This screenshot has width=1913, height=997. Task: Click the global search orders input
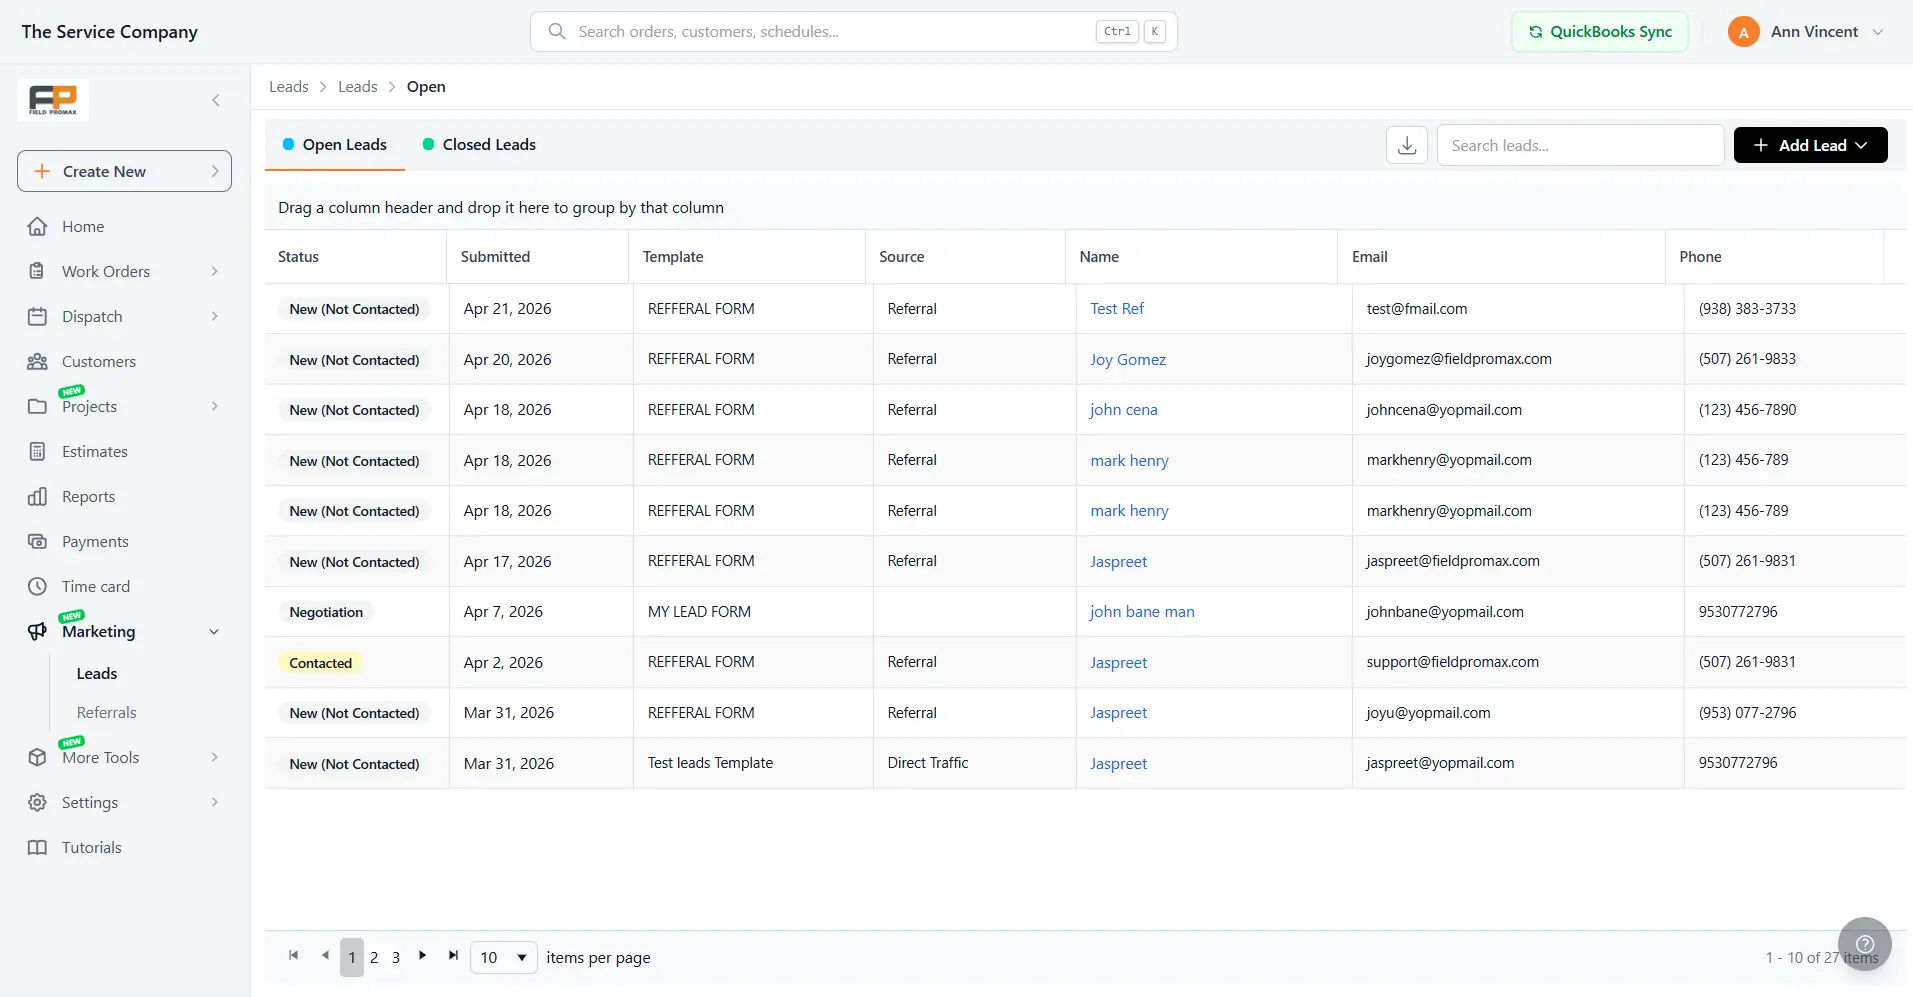coord(854,32)
